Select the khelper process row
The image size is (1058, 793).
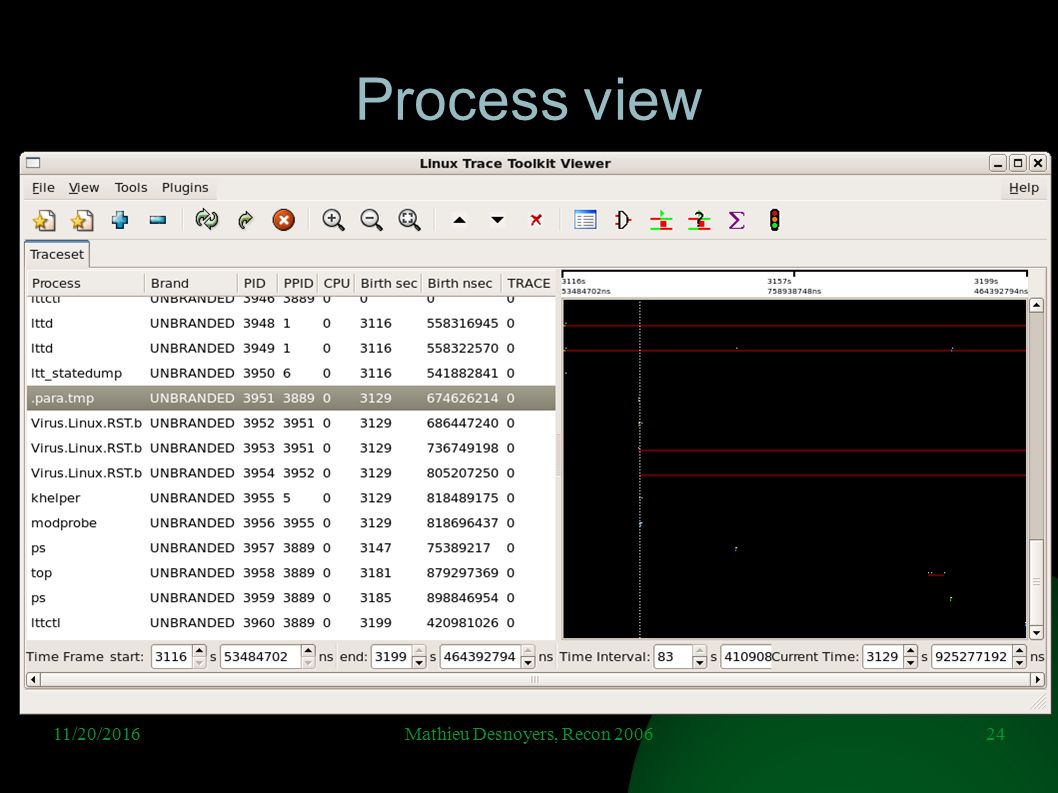(291, 498)
